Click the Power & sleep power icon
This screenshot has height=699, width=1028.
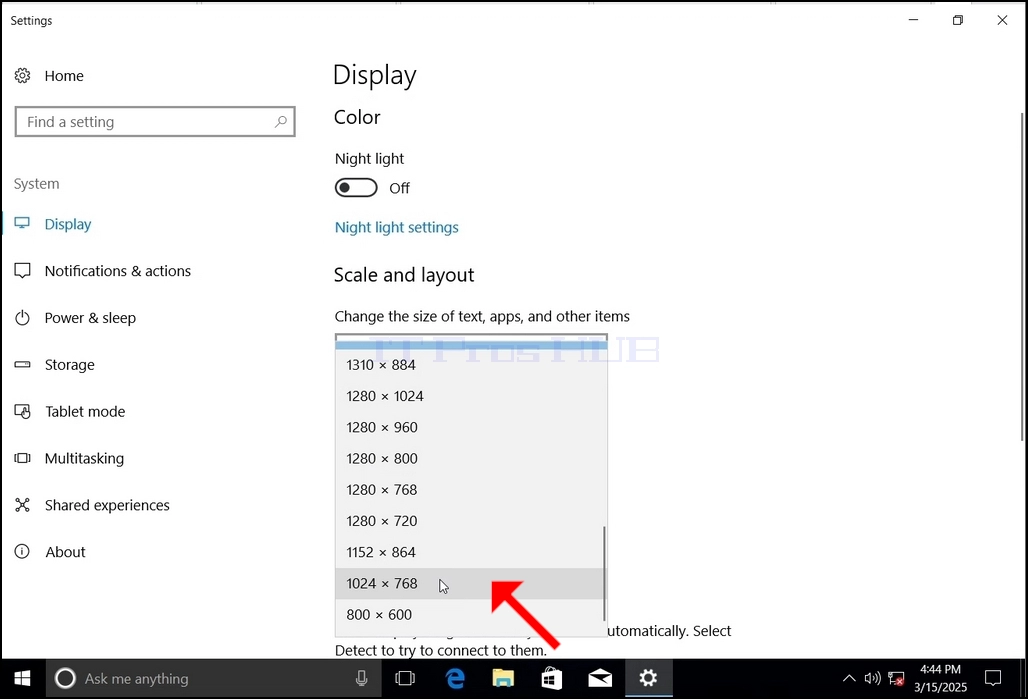tap(22, 318)
